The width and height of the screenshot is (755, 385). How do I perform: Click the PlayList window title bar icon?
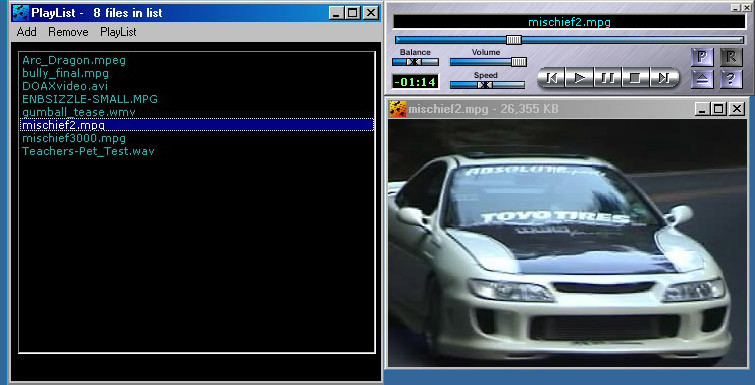(21, 13)
